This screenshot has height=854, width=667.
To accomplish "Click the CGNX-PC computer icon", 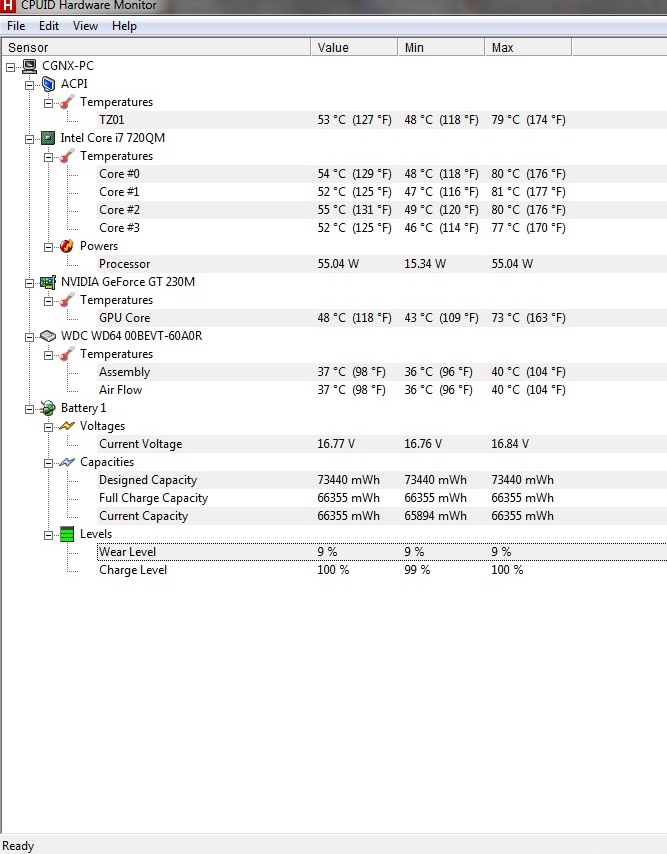I will [30, 66].
